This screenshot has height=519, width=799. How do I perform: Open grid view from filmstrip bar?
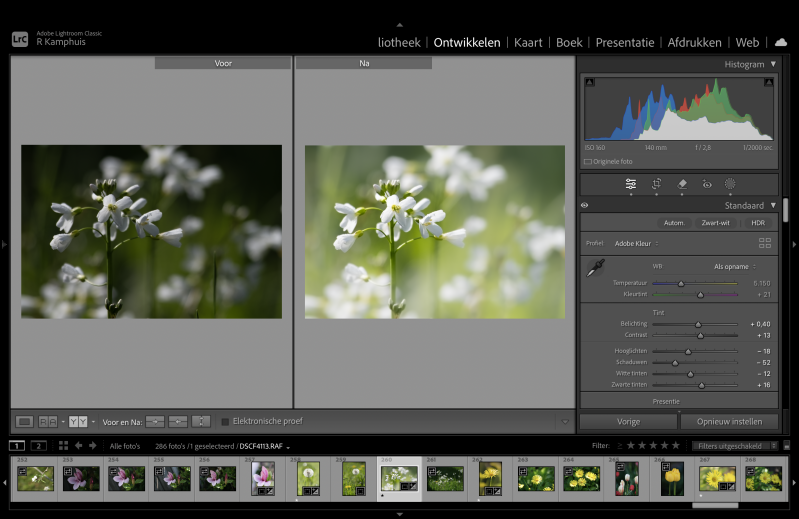(x=63, y=446)
